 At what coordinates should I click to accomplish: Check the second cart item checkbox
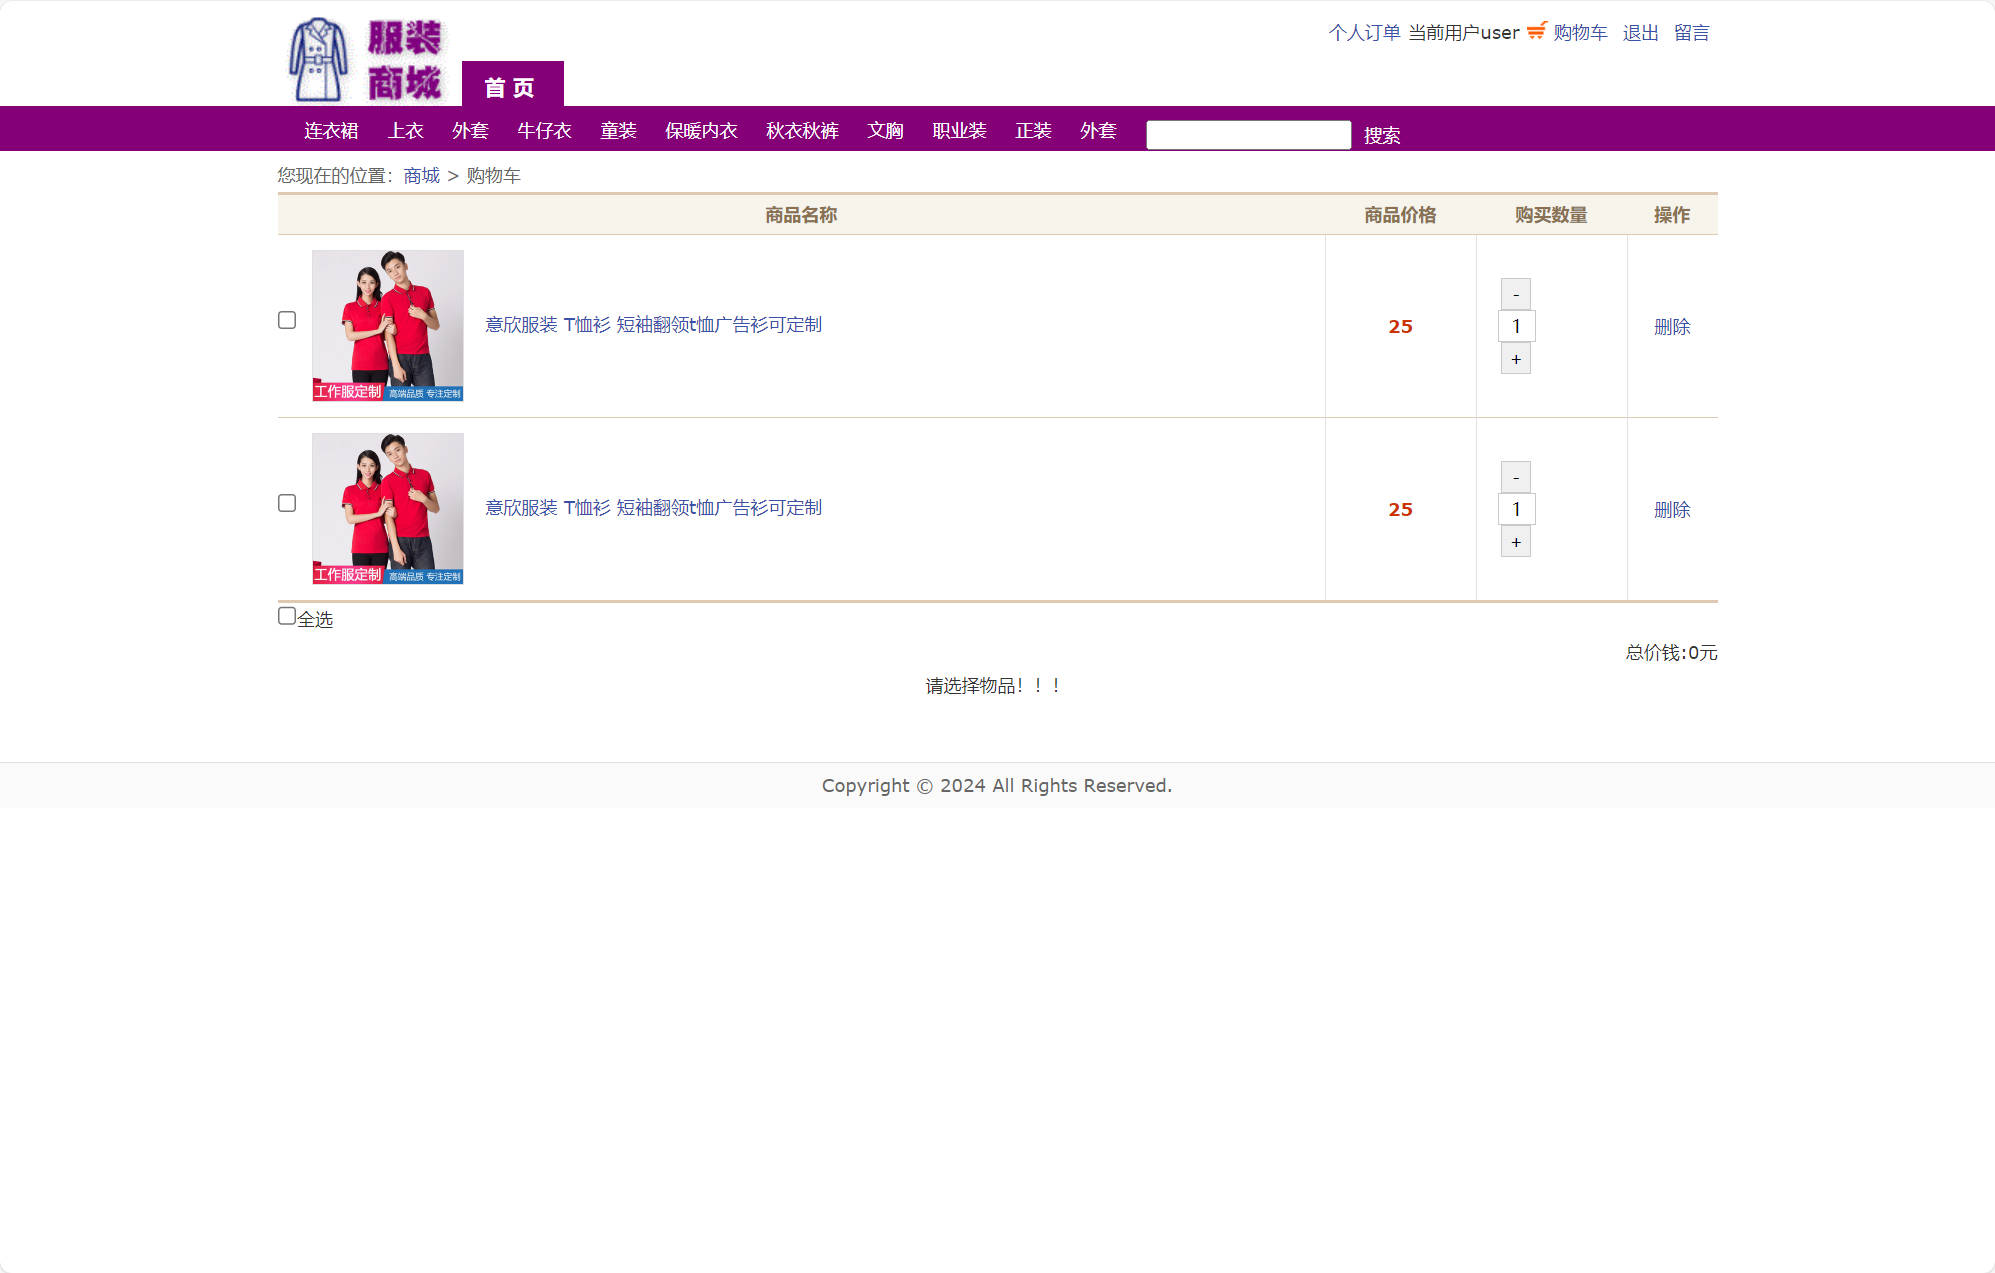287,503
